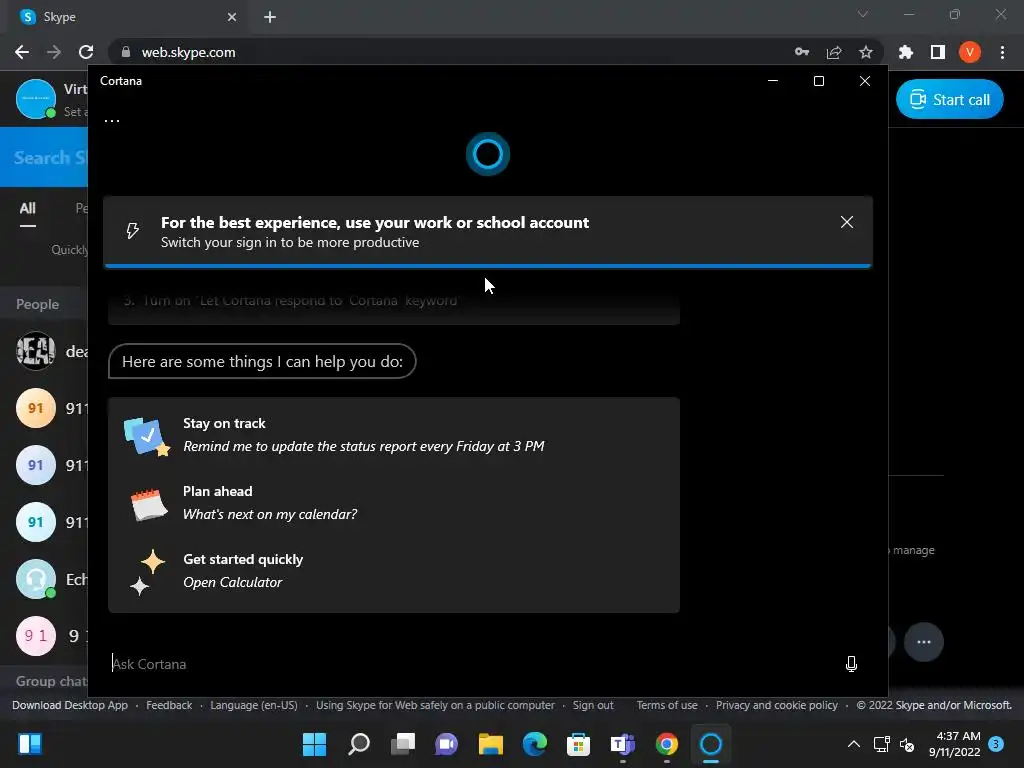
Task: Open the taskbar clock and date
Action: coord(955,744)
